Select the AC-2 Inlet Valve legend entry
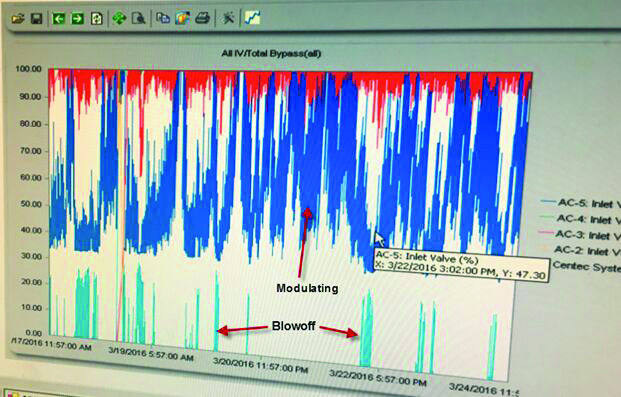The width and height of the screenshot is (621, 397). (579, 250)
